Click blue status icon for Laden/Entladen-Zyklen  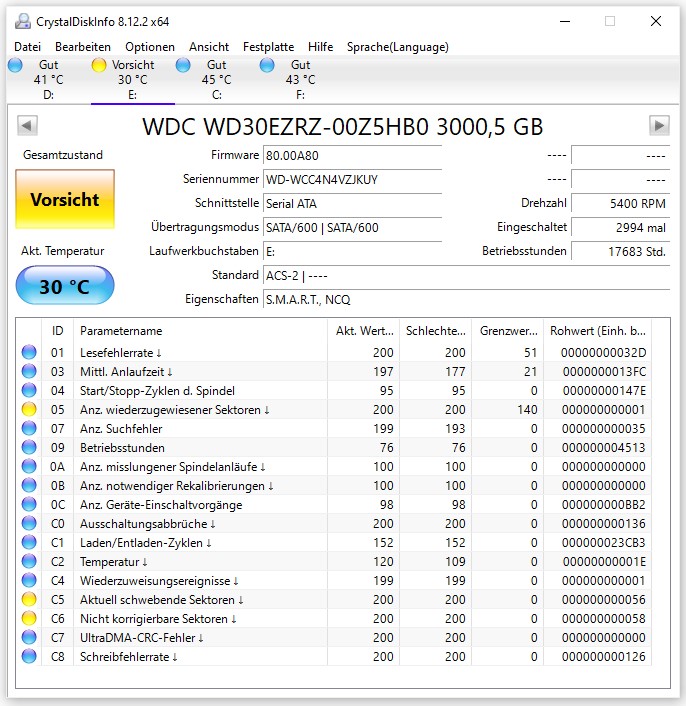pos(29,542)
